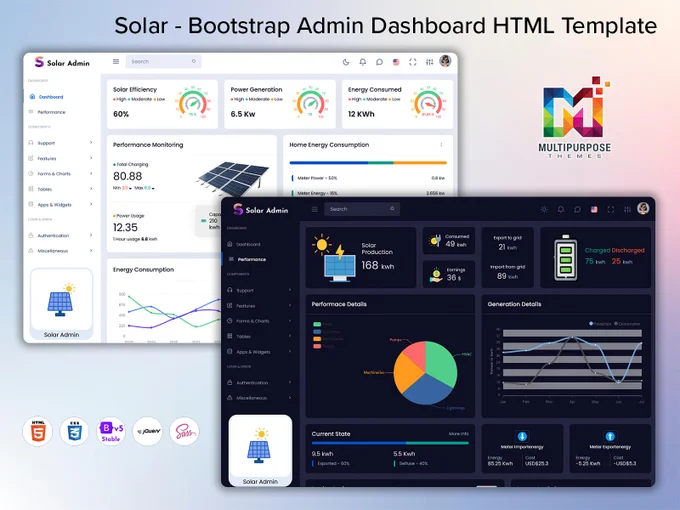Open Apps & Widgets in dark dashboard sidebar

[x=259, y=352]
